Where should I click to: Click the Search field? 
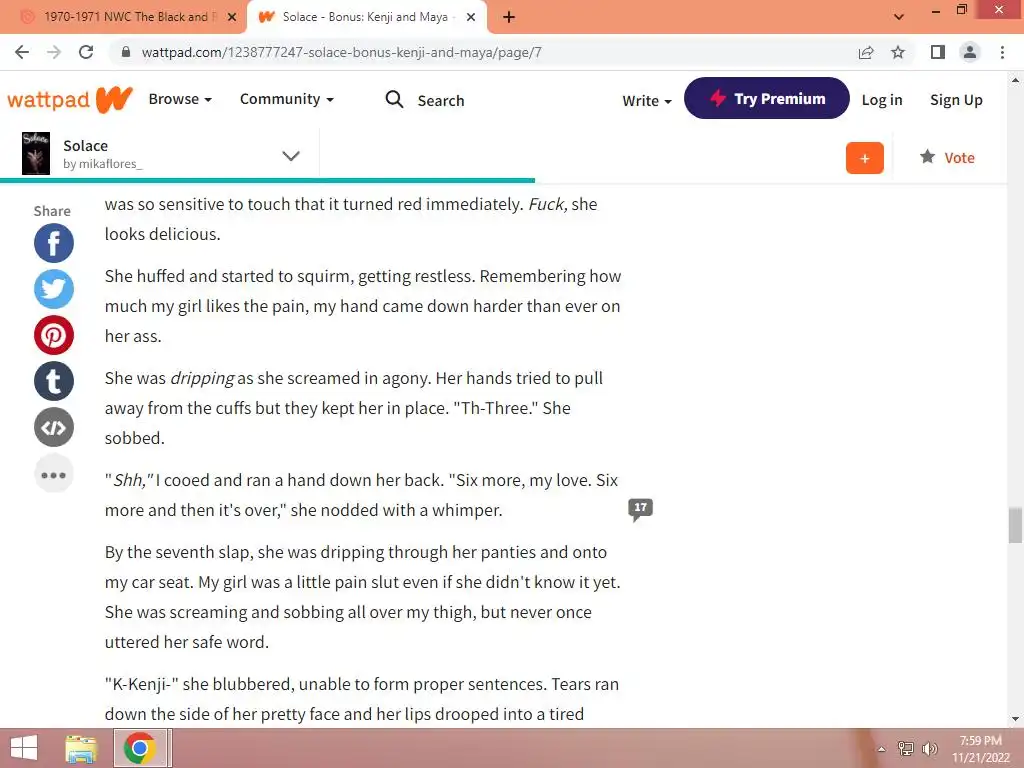425,100
